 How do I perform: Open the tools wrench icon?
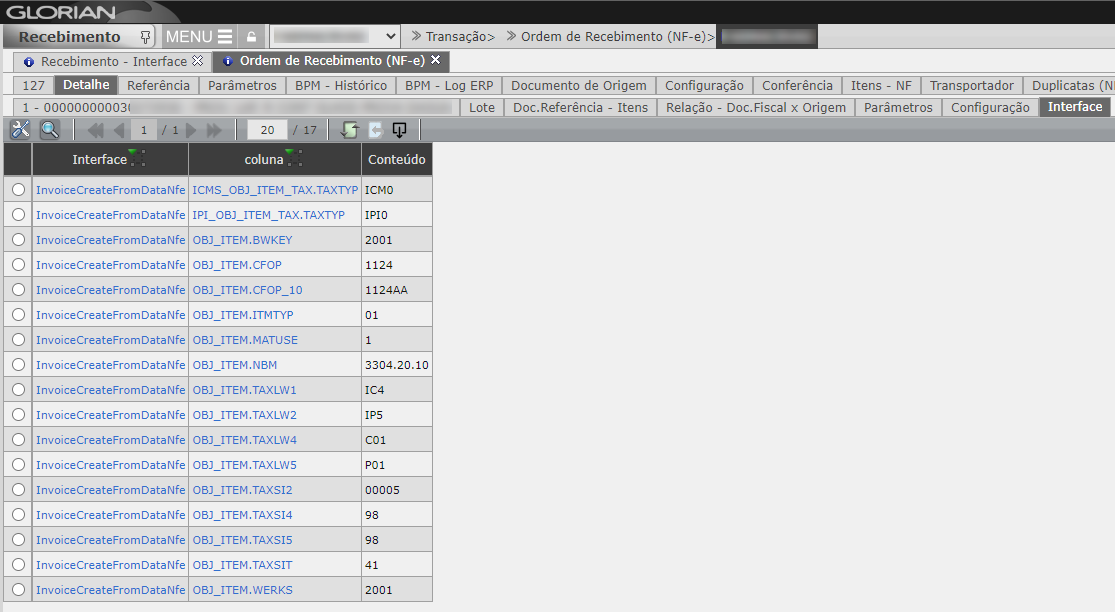click(20, 130)
